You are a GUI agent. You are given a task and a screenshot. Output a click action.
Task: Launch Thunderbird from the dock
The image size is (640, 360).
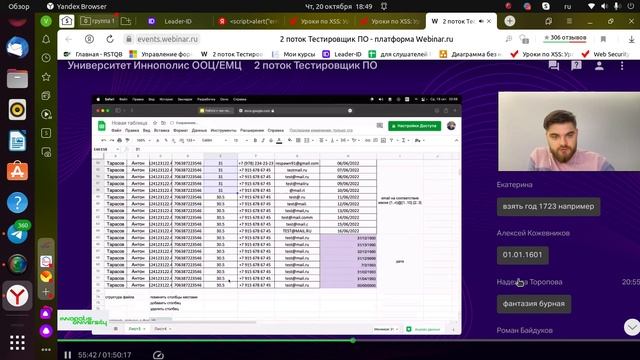coord(18,47)
